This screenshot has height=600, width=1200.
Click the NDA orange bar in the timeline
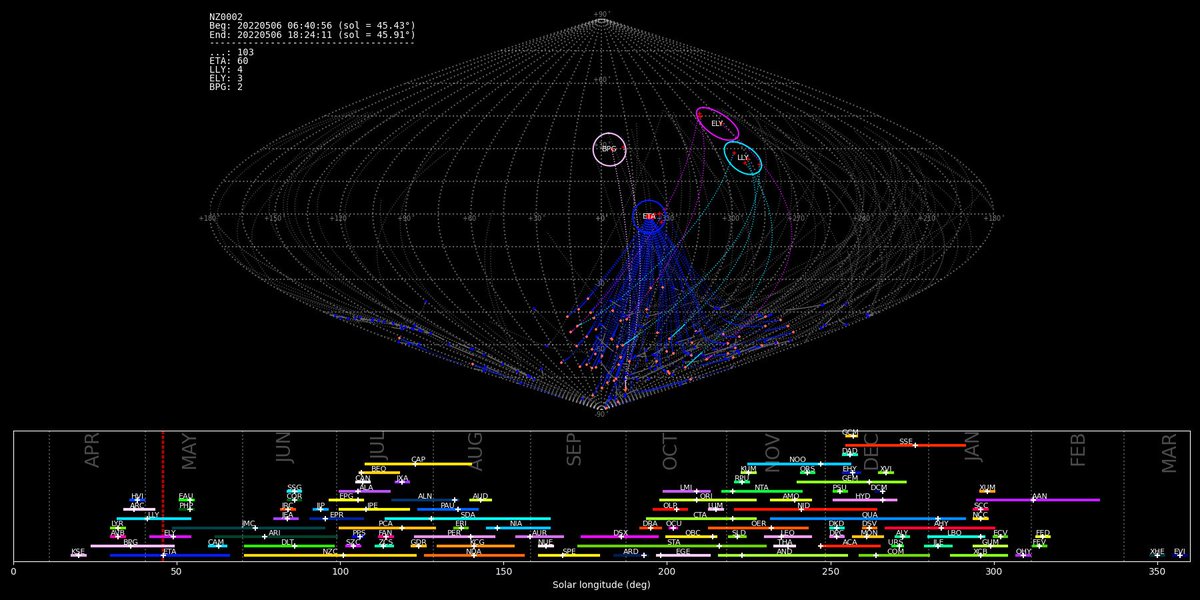(475, 555)
